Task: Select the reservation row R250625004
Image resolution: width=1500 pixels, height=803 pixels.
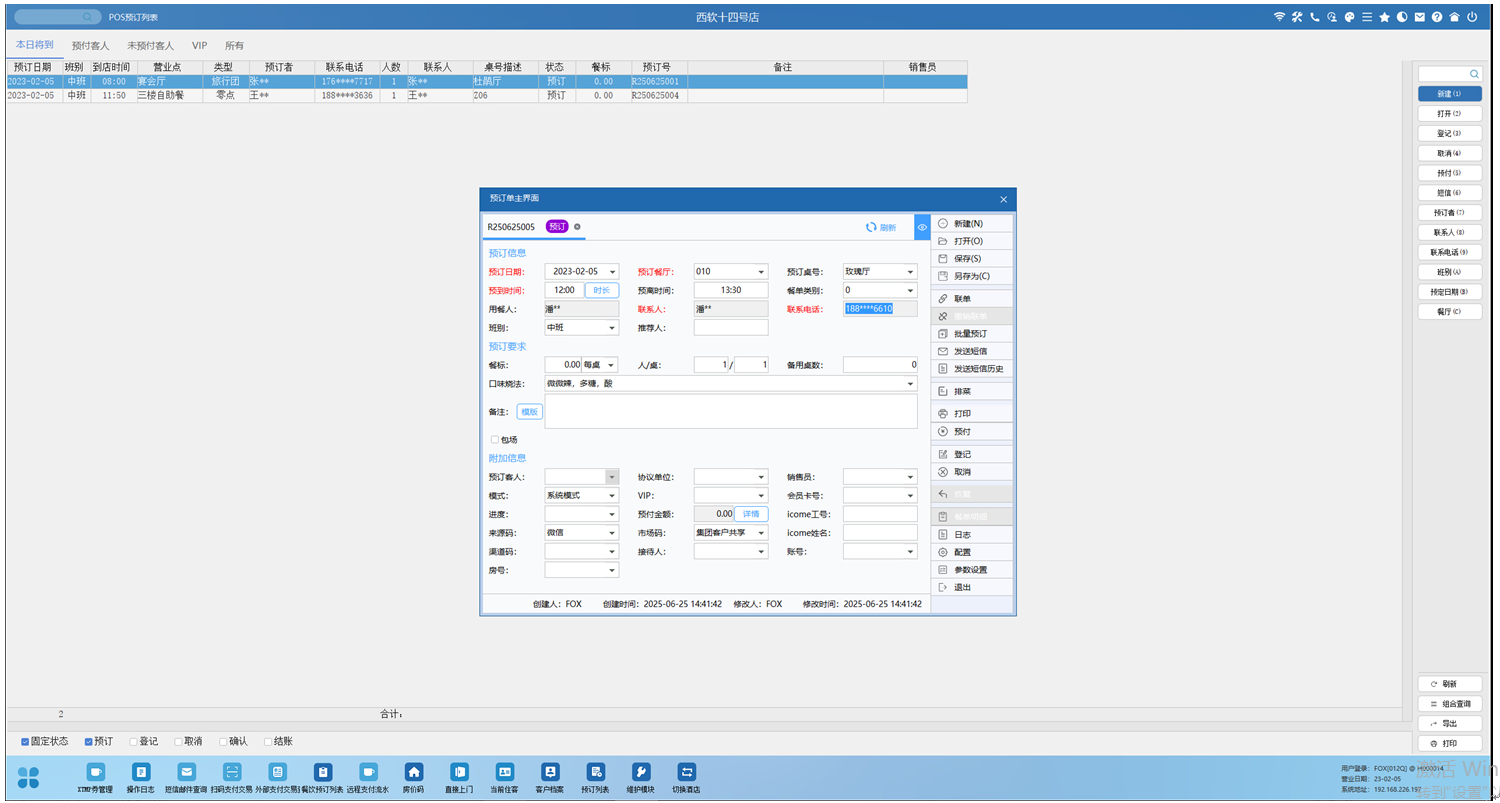Action: click(x=487, y=96)
